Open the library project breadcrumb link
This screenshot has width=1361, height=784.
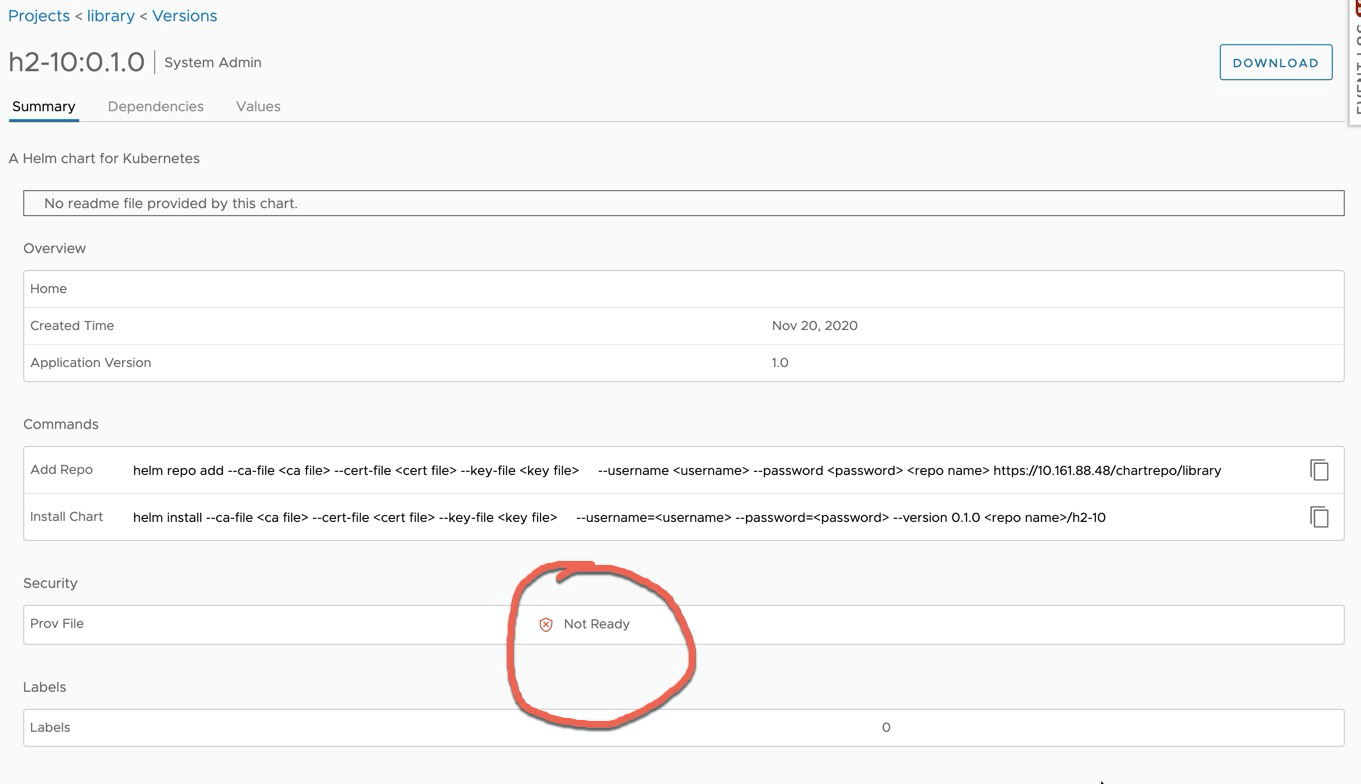click(x=110, y=16)
